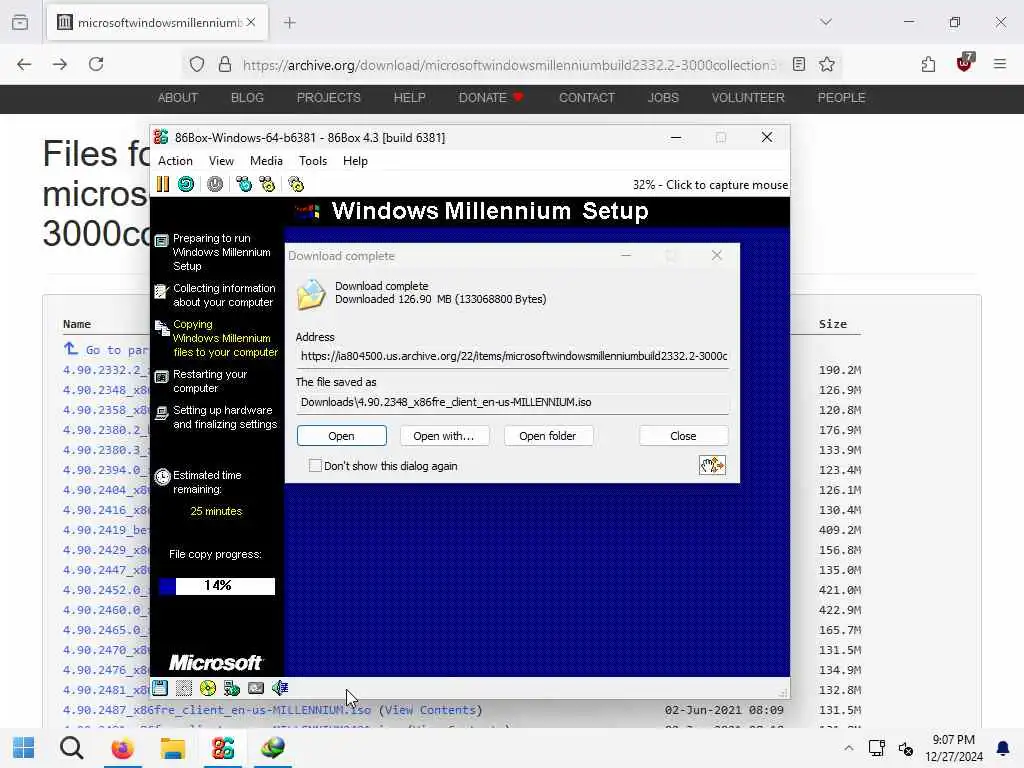The image size is (1024, 768).
Task: Open 86Box settings gear icon
Action: click(296, 184)
